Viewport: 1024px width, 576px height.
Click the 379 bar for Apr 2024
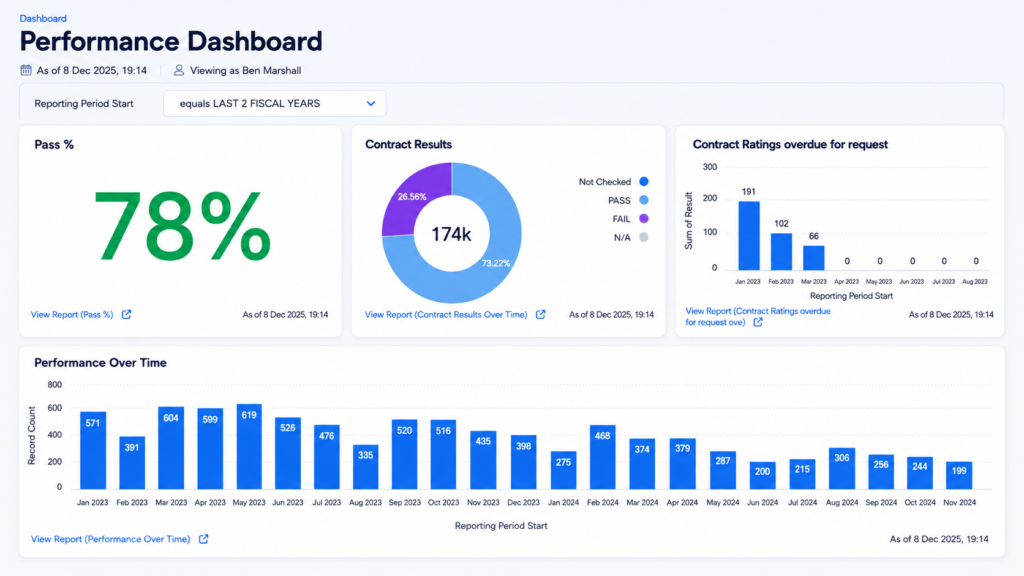[x=682, y=463]
